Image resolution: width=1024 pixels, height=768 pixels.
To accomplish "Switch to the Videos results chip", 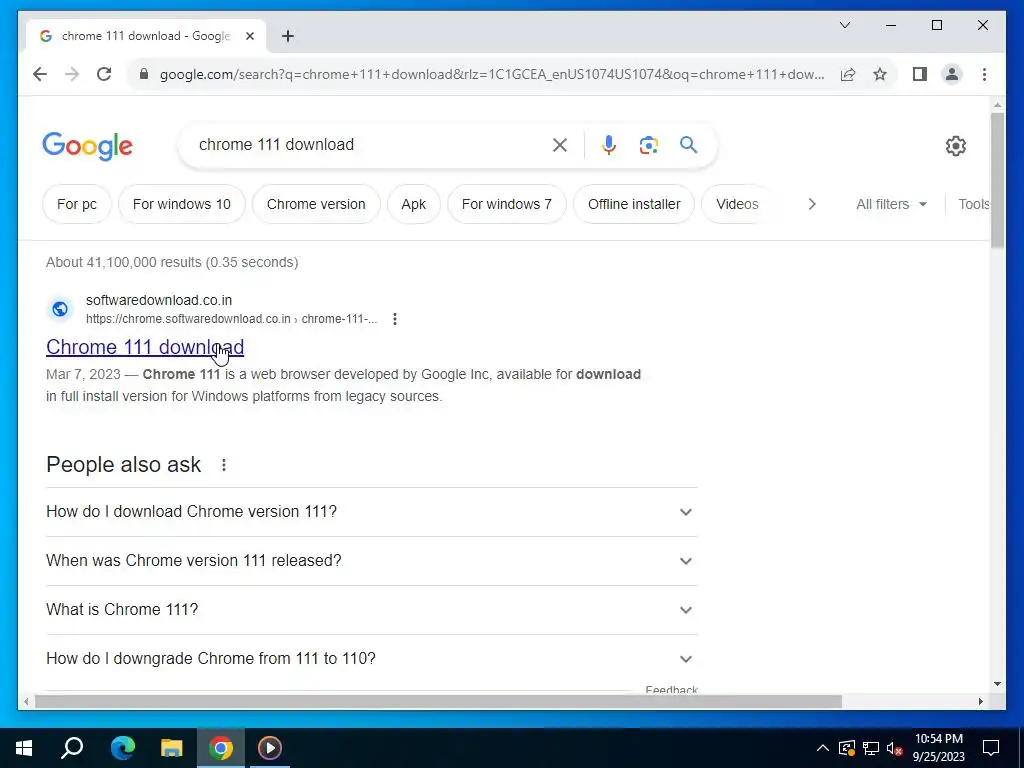I will pos(737,204).
